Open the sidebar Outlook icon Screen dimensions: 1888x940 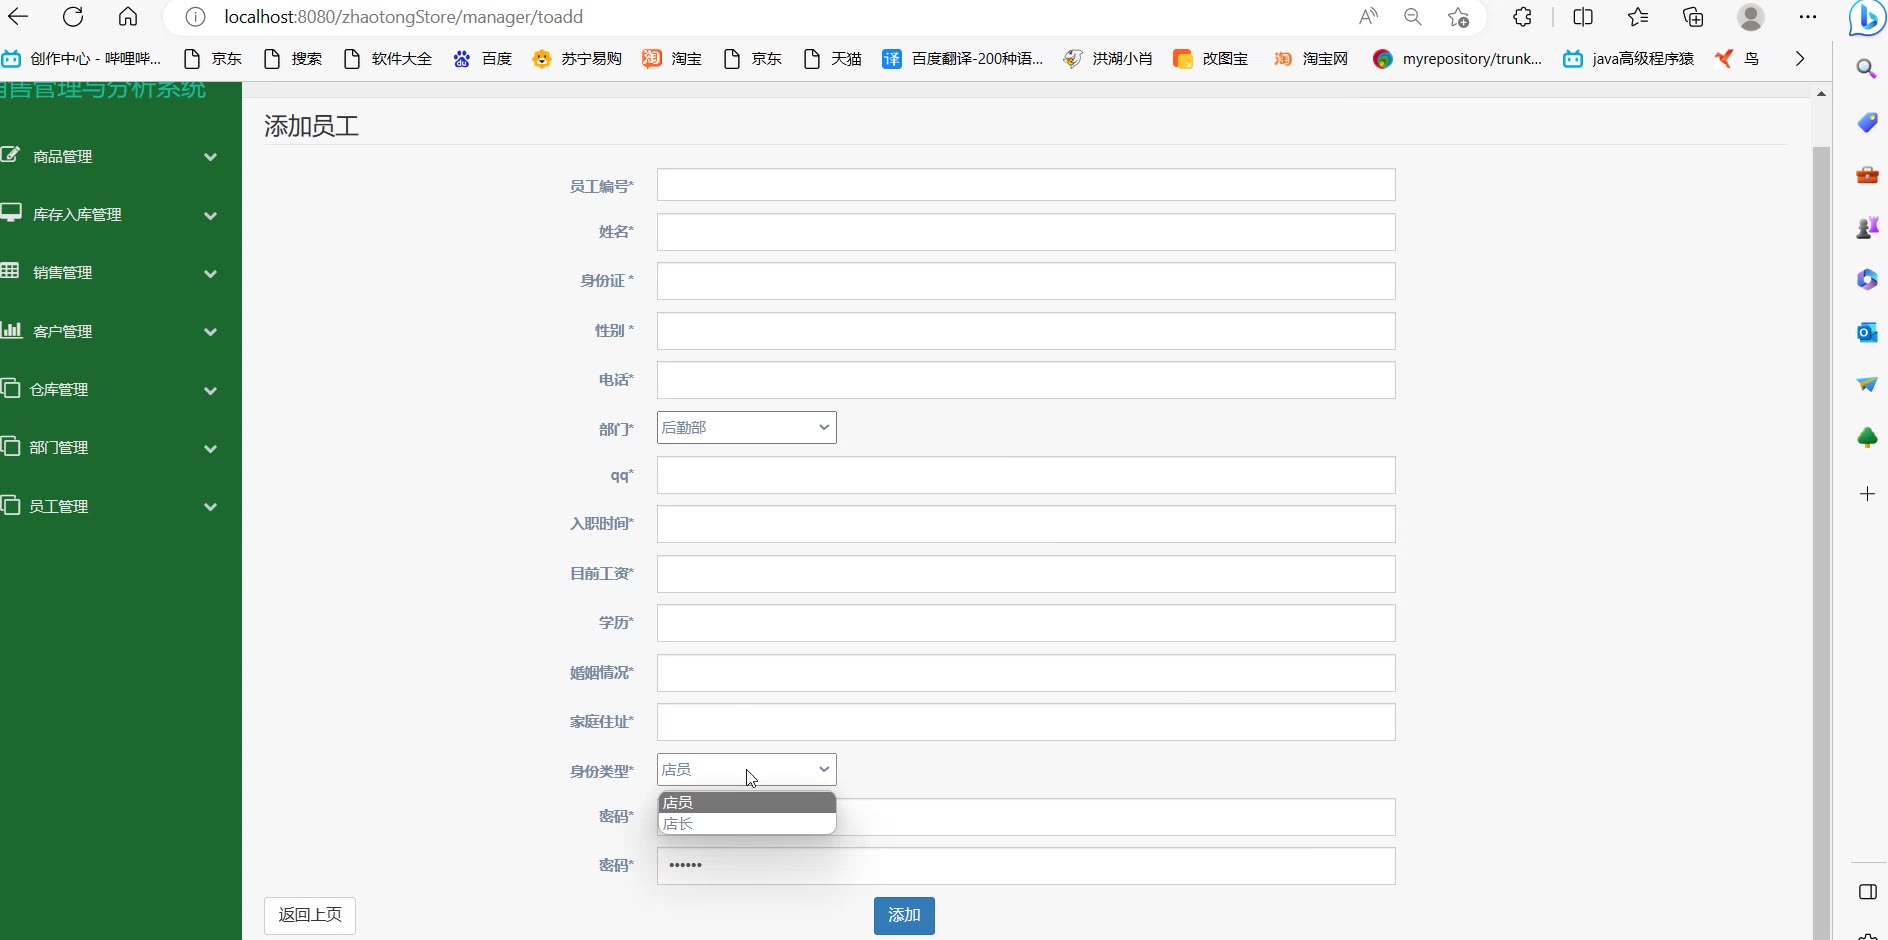click(x=1867, y=332)
